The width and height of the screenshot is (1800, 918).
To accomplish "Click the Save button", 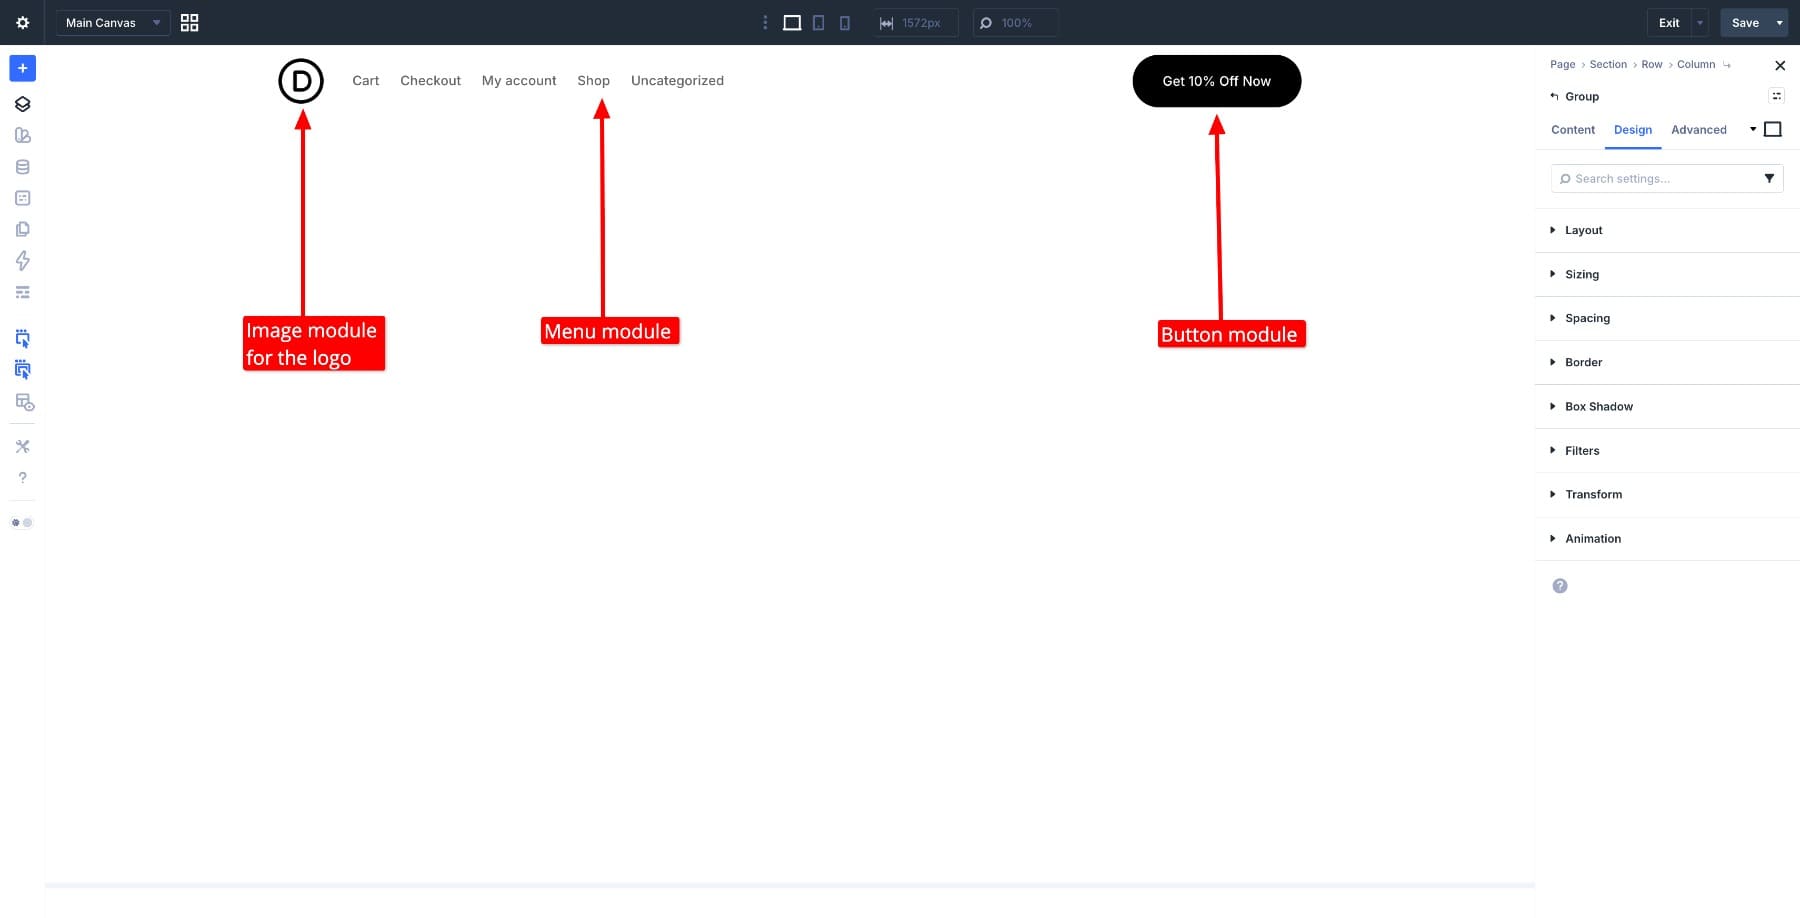I will pos(1745,22).
